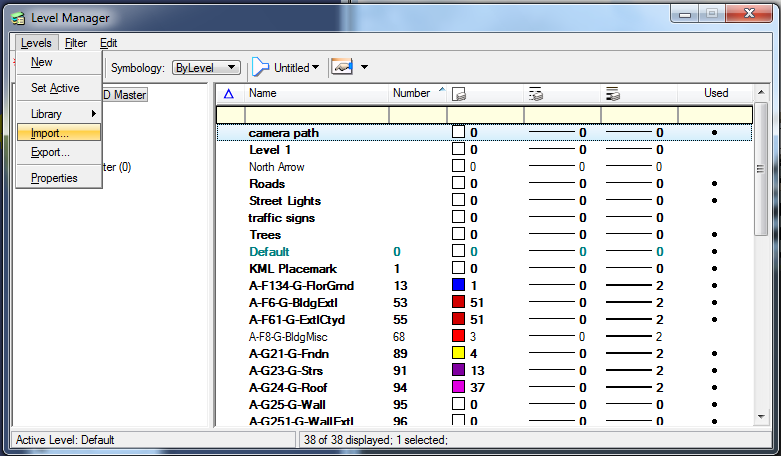The width and height of the screenshot is (781, 456).
Task: Open the Edit menu
Action: [x=108, y=43]
